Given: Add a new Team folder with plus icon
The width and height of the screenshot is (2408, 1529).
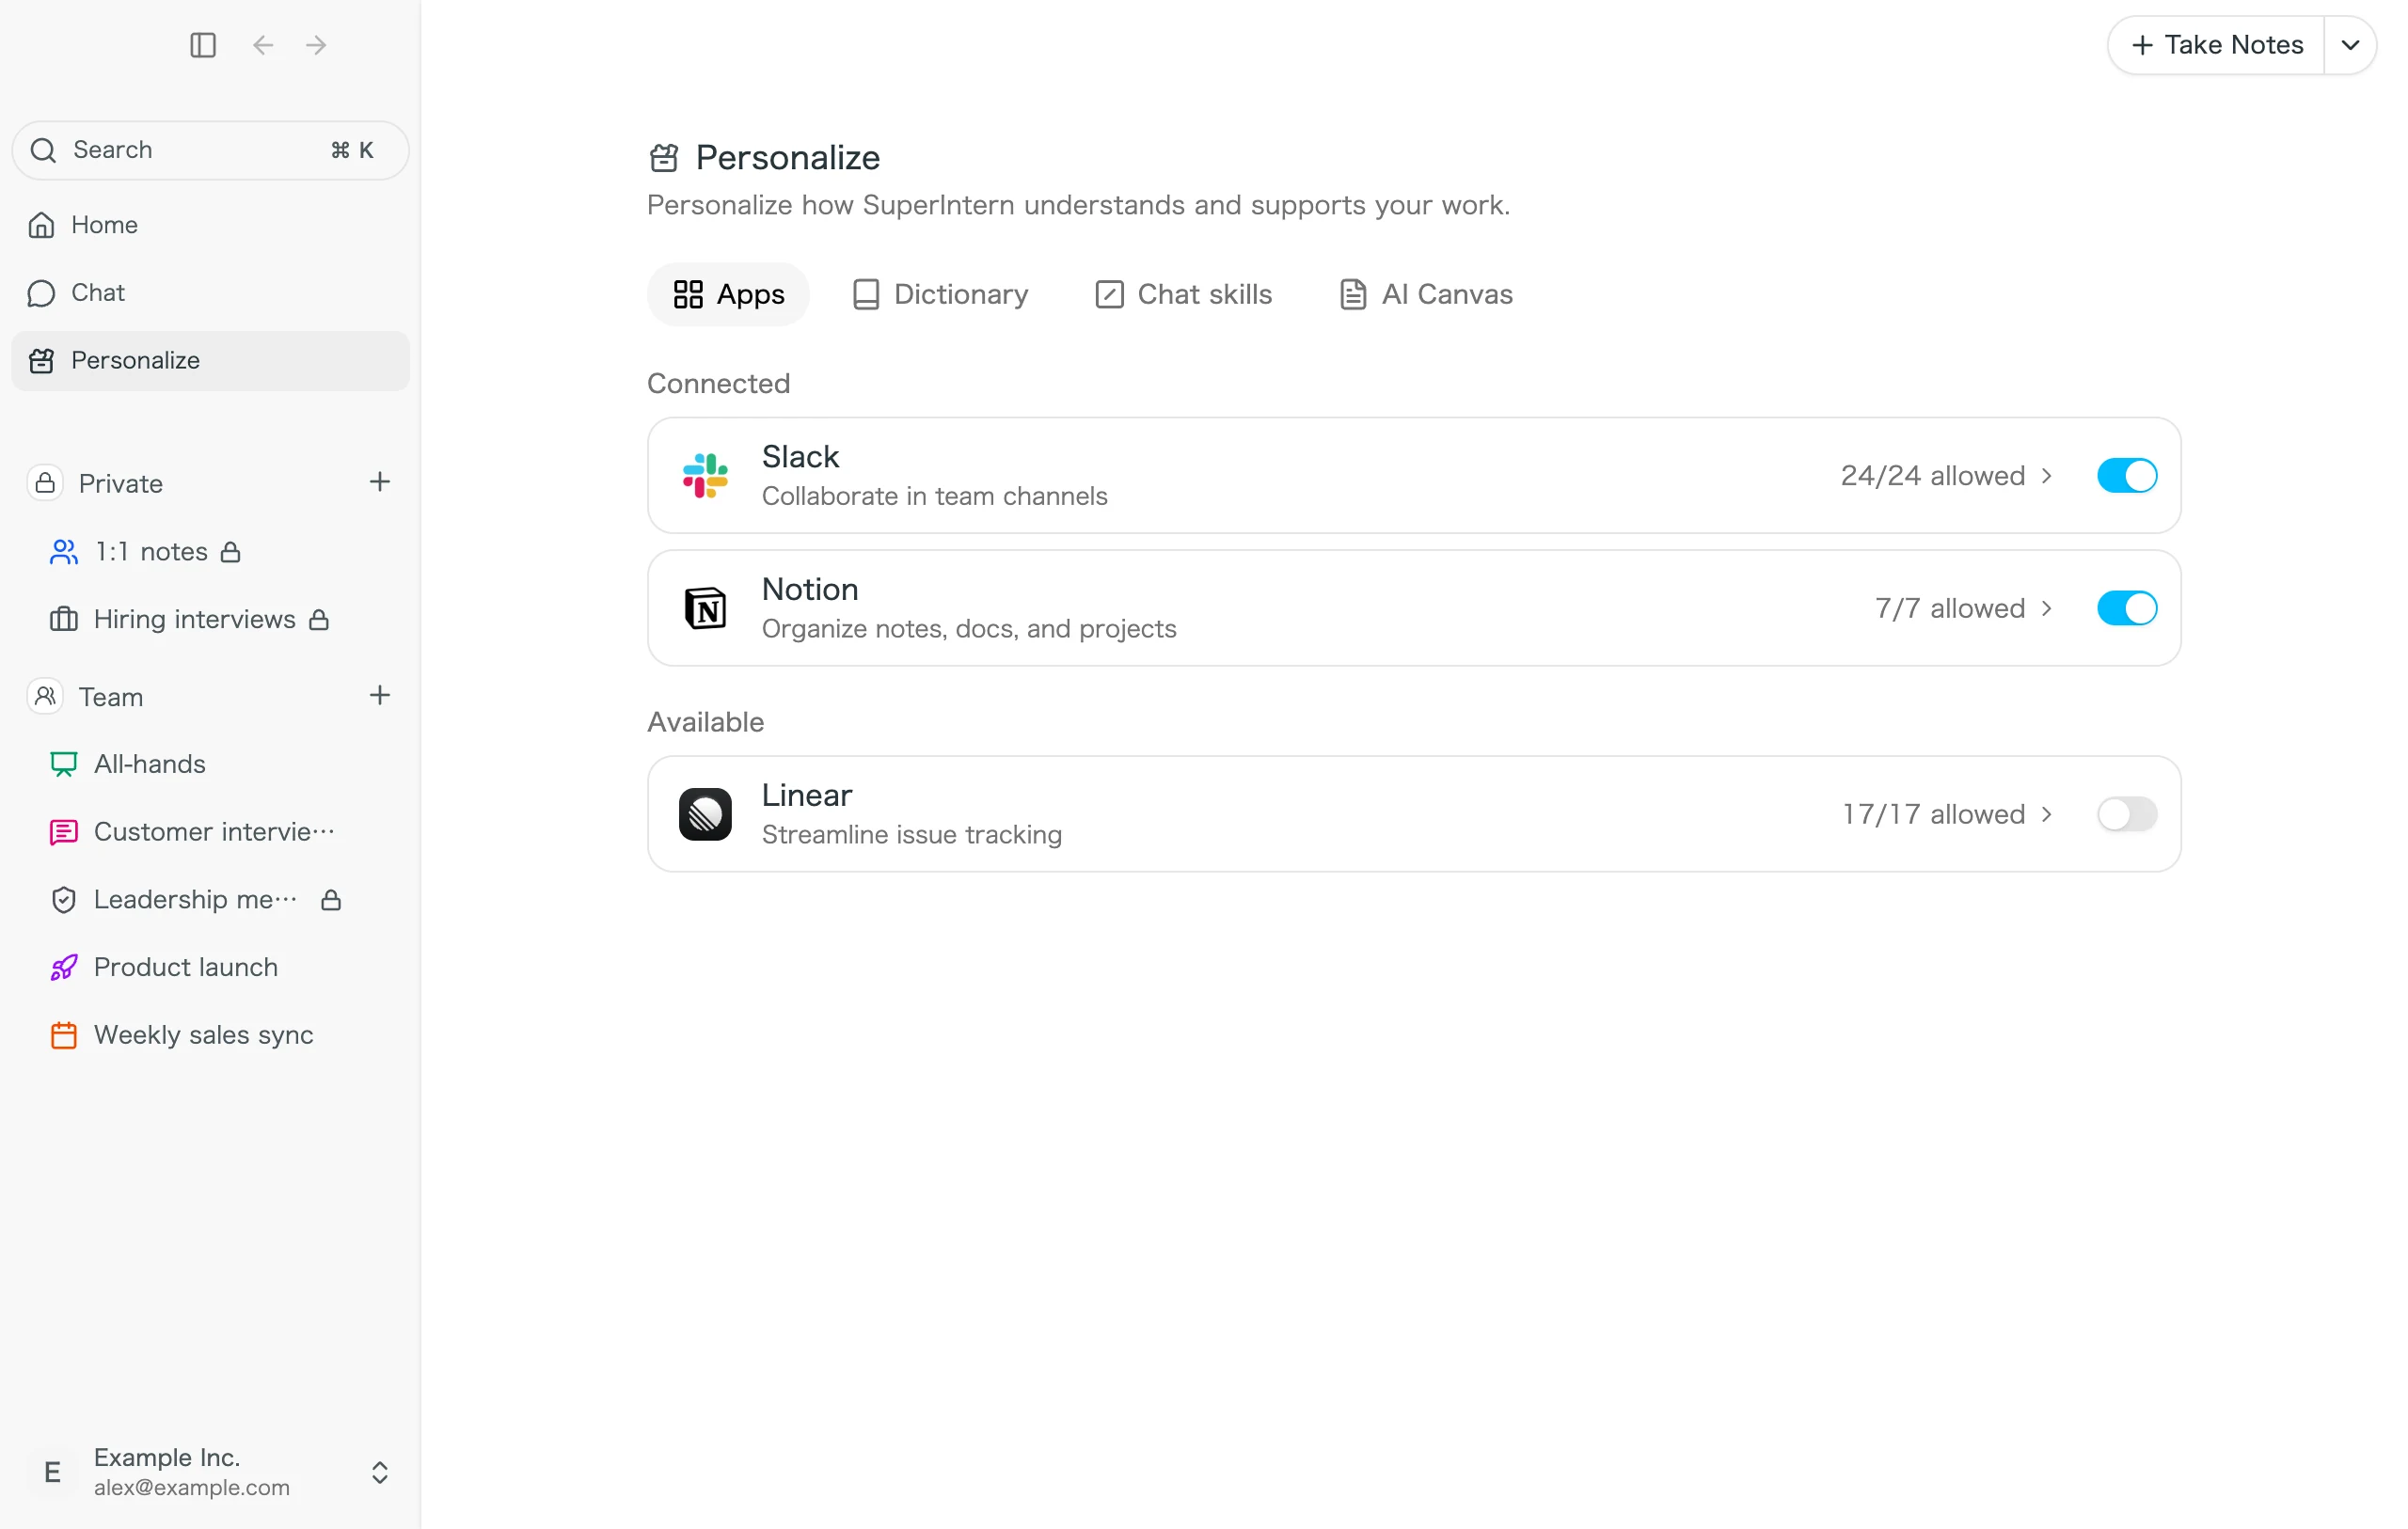Looking at the screenshot, I should coord(380,696).
